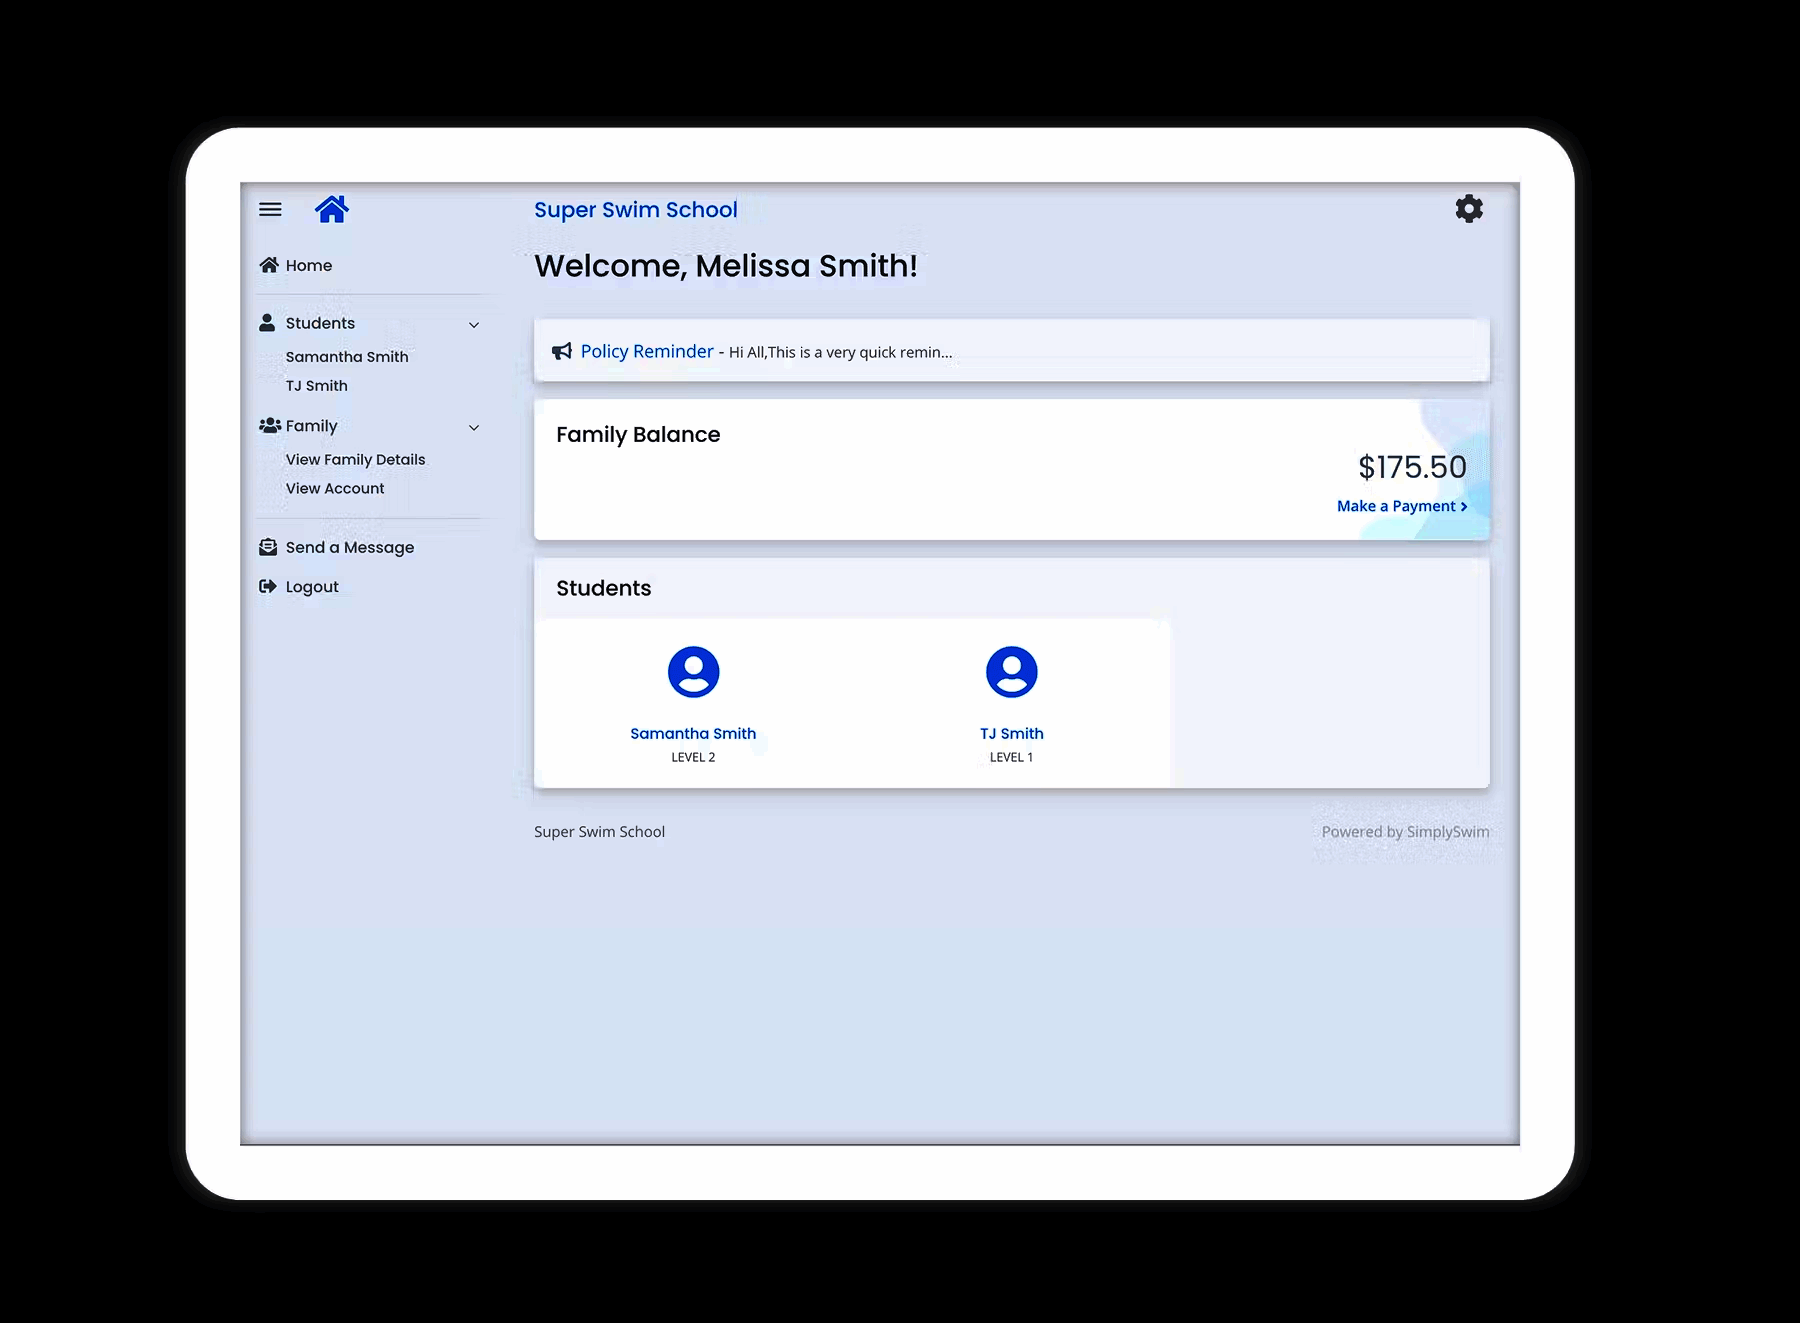Viewport: 1800px width, 1323px height.
Task: Select Home from the sidebar
Action: click(x=309, y=265)
